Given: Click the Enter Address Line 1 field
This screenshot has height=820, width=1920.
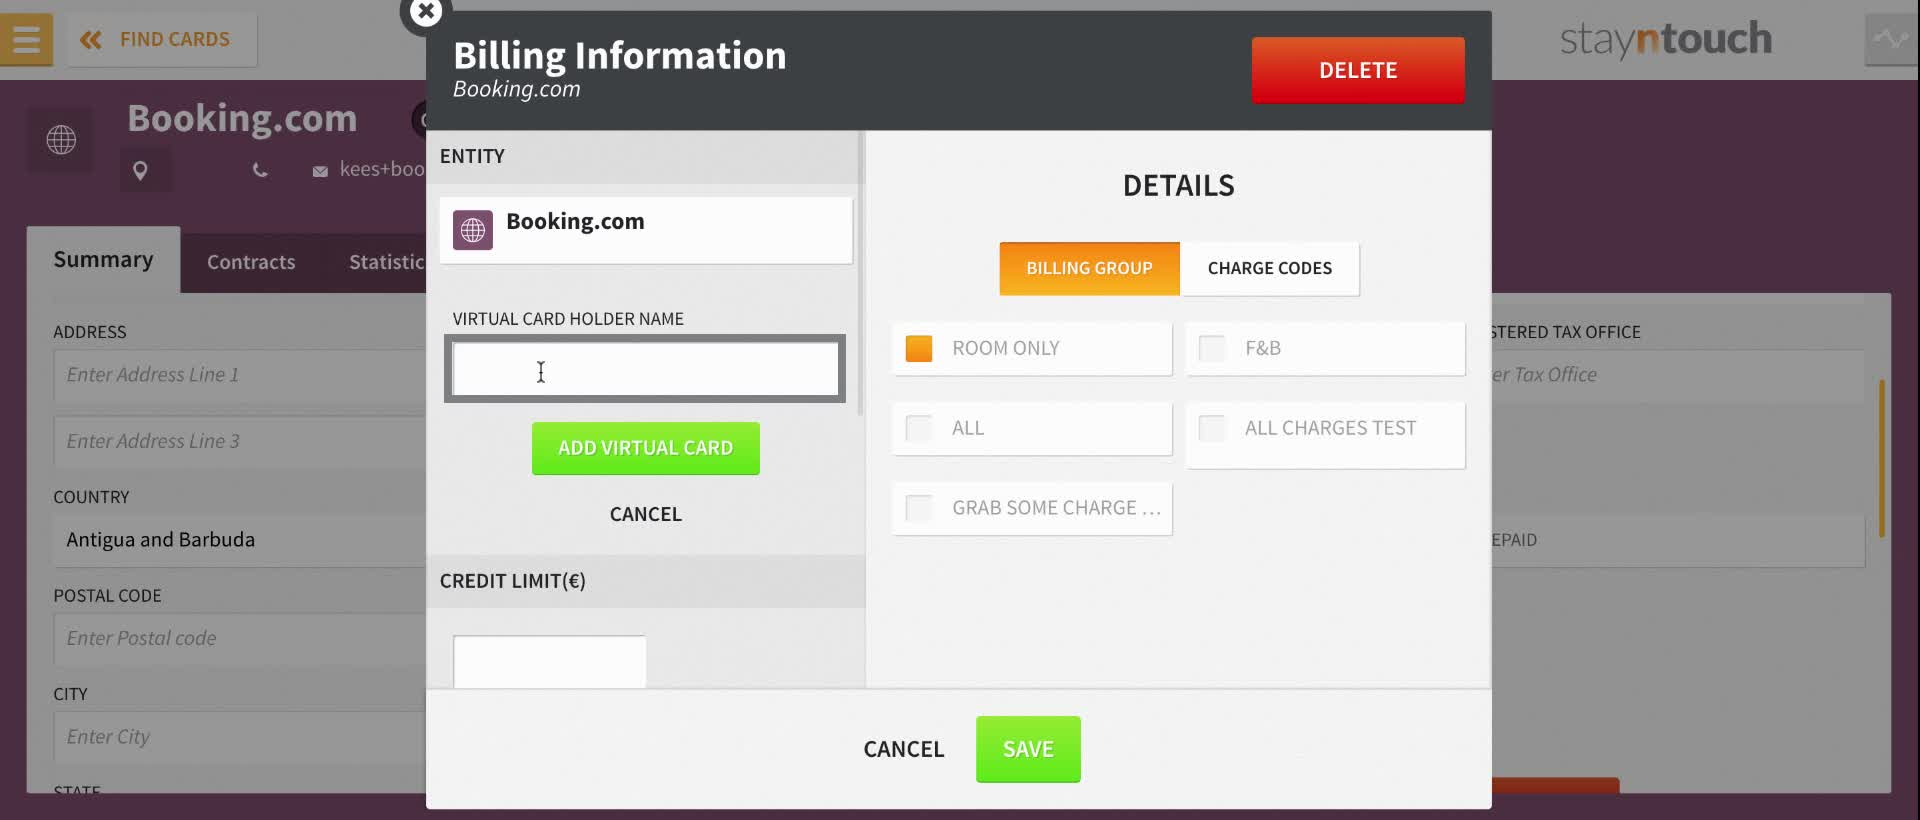Looking at the screenshot, I should click(240, 375).
